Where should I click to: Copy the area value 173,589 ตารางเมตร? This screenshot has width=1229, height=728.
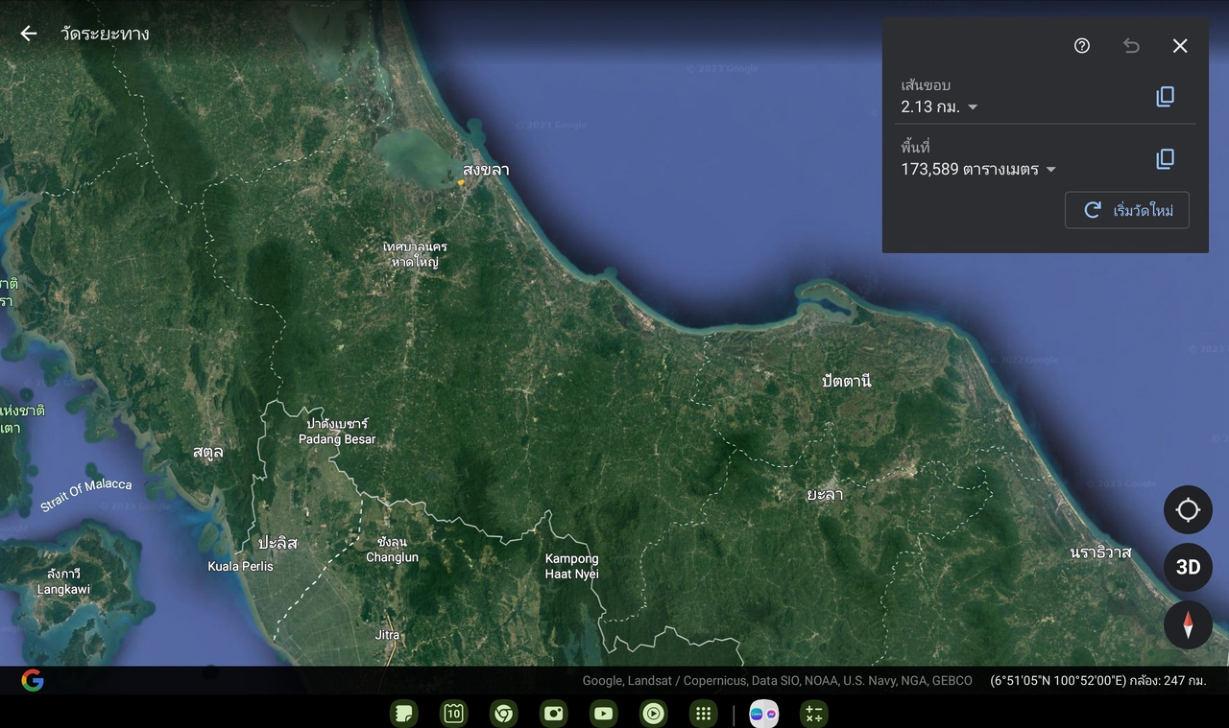1165,159
